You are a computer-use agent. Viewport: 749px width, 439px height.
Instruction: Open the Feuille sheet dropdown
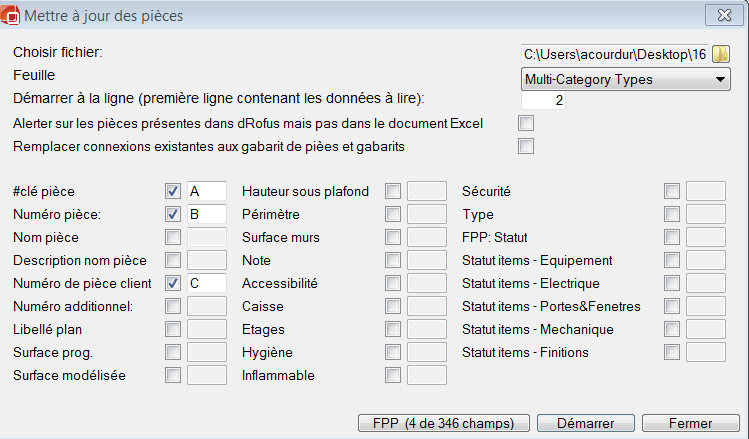(x=626, y=79)
